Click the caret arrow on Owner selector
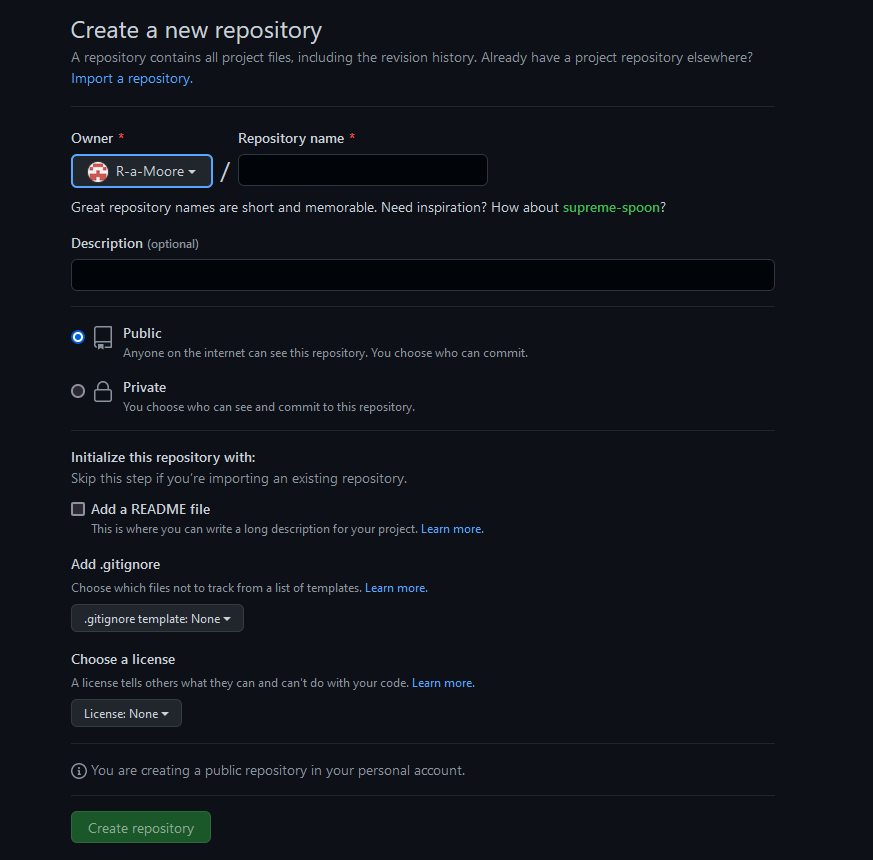 tap(192, 171)
